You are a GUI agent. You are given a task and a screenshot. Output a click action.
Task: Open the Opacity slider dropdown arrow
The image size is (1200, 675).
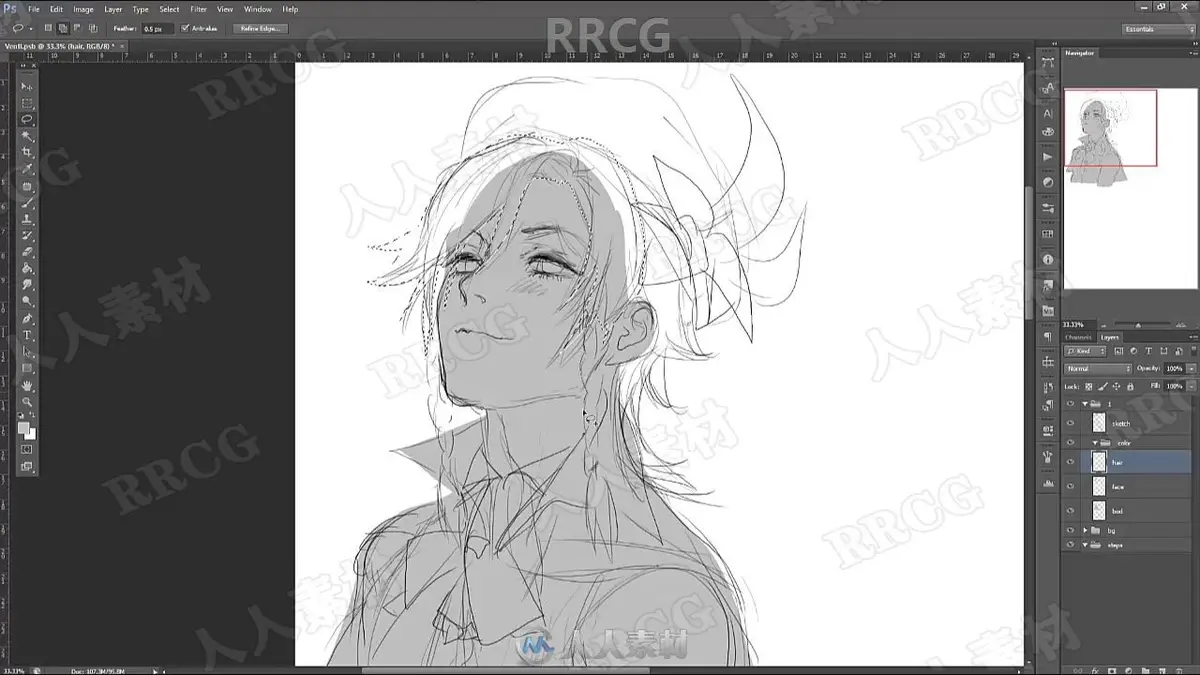[x=1191, y=369]
